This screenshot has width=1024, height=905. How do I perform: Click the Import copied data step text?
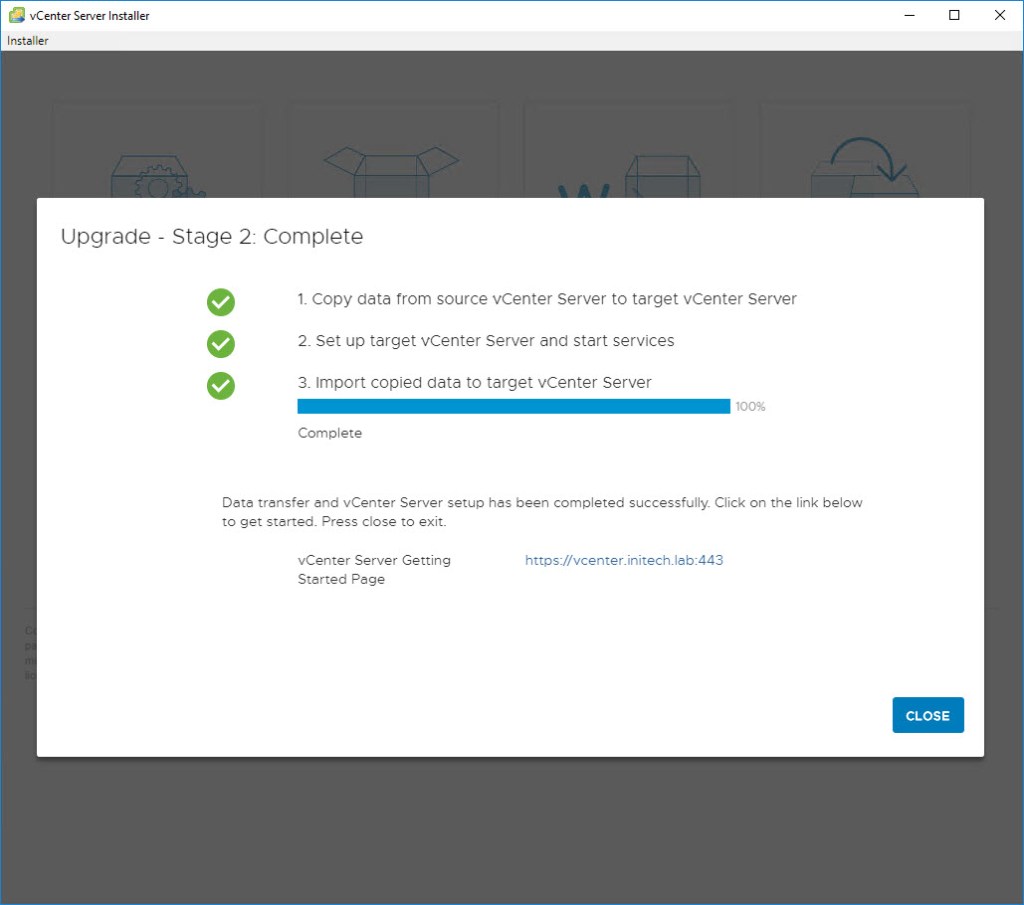(x=474, y=382)
